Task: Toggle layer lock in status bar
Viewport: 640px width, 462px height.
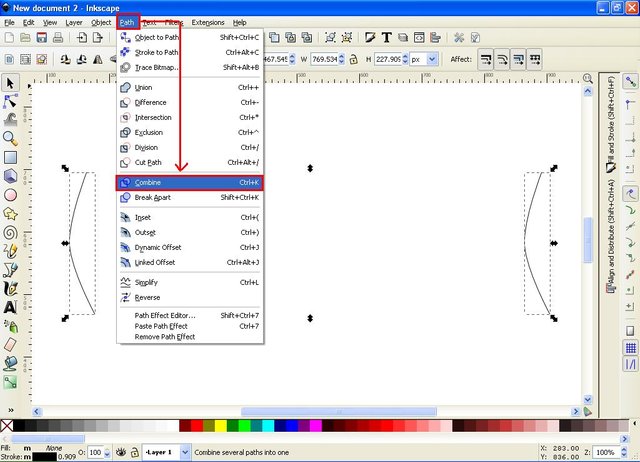Action: pyautogui.click(x=134, y=452)
